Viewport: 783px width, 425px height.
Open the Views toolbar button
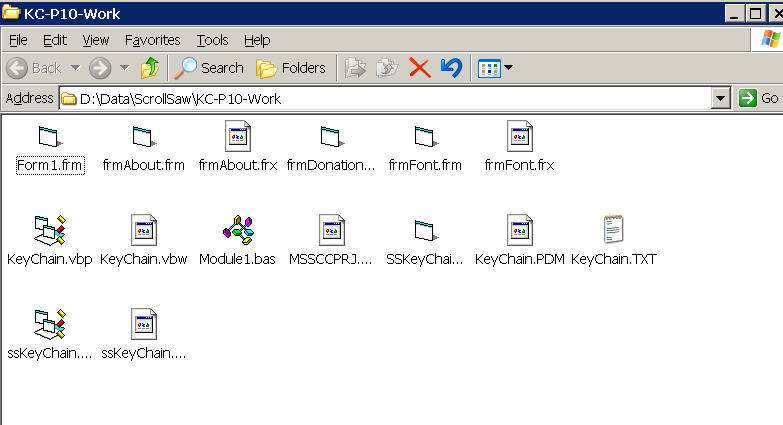click(x=489, y=68)
